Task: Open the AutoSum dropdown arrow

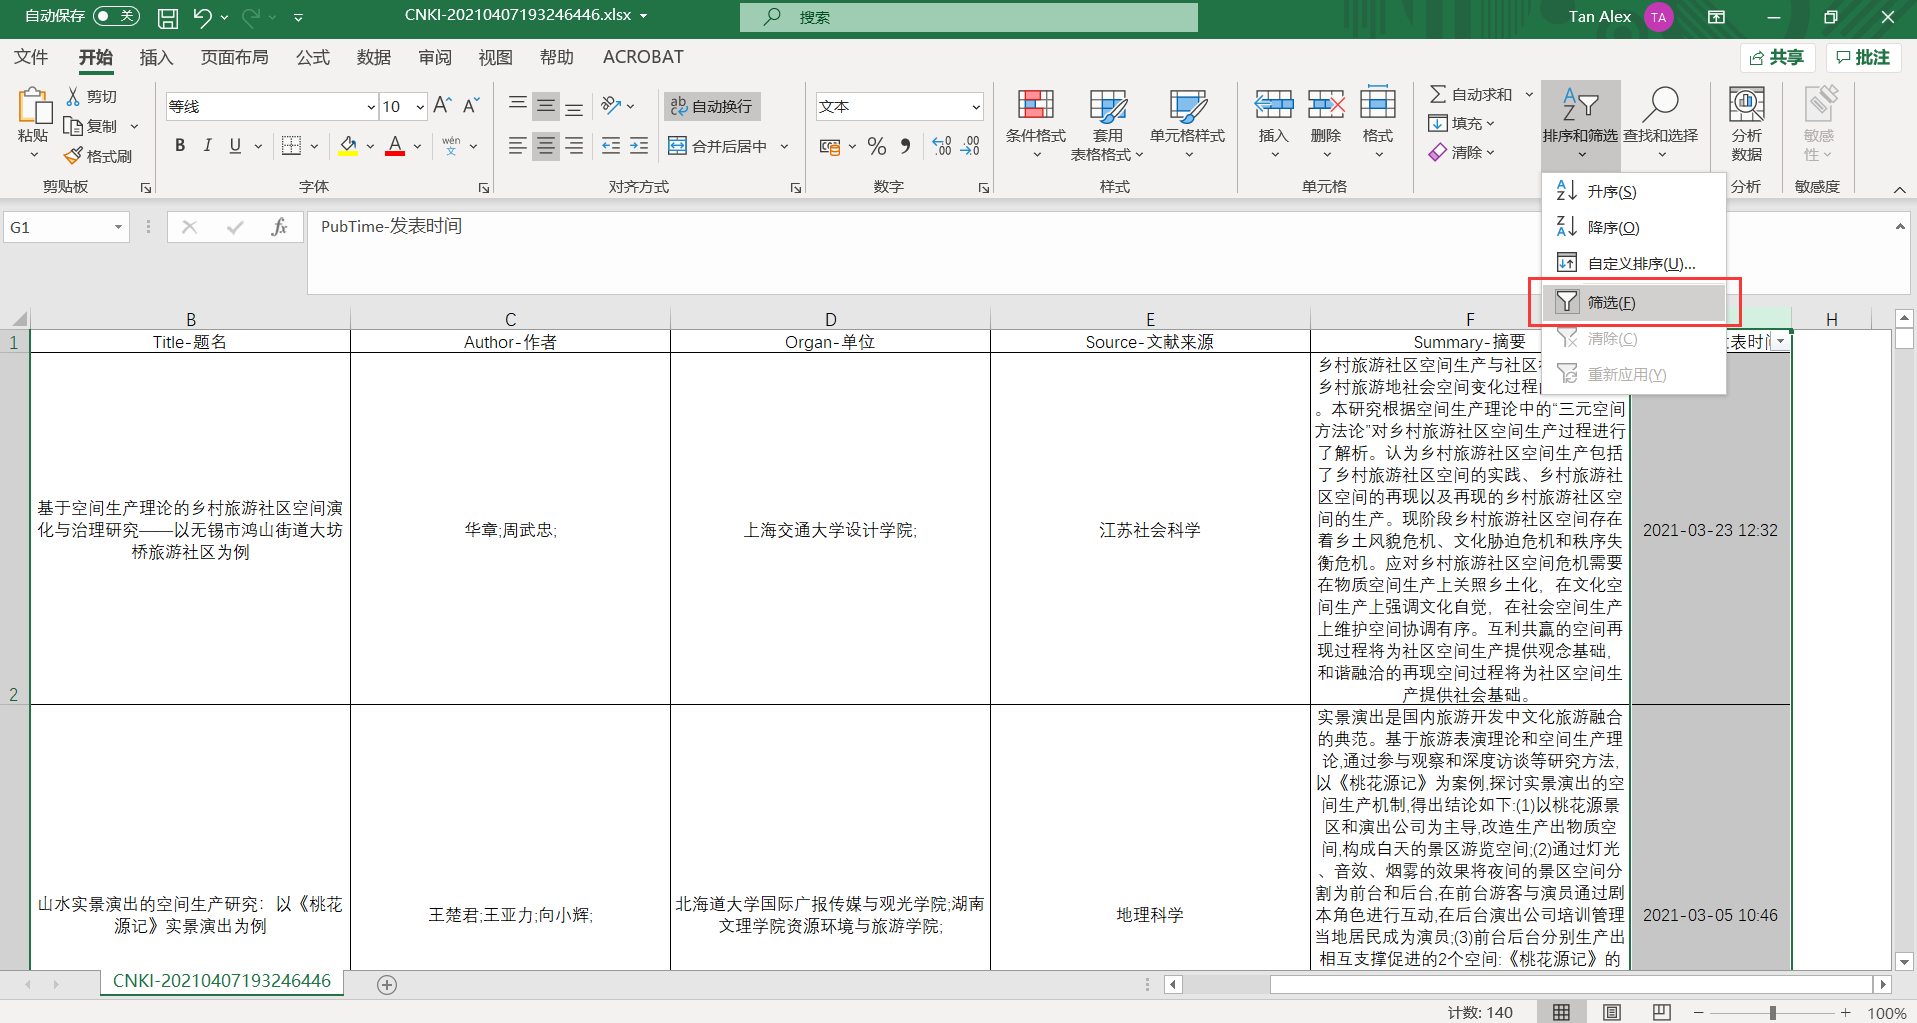Action: click(x=1529, y=94)
